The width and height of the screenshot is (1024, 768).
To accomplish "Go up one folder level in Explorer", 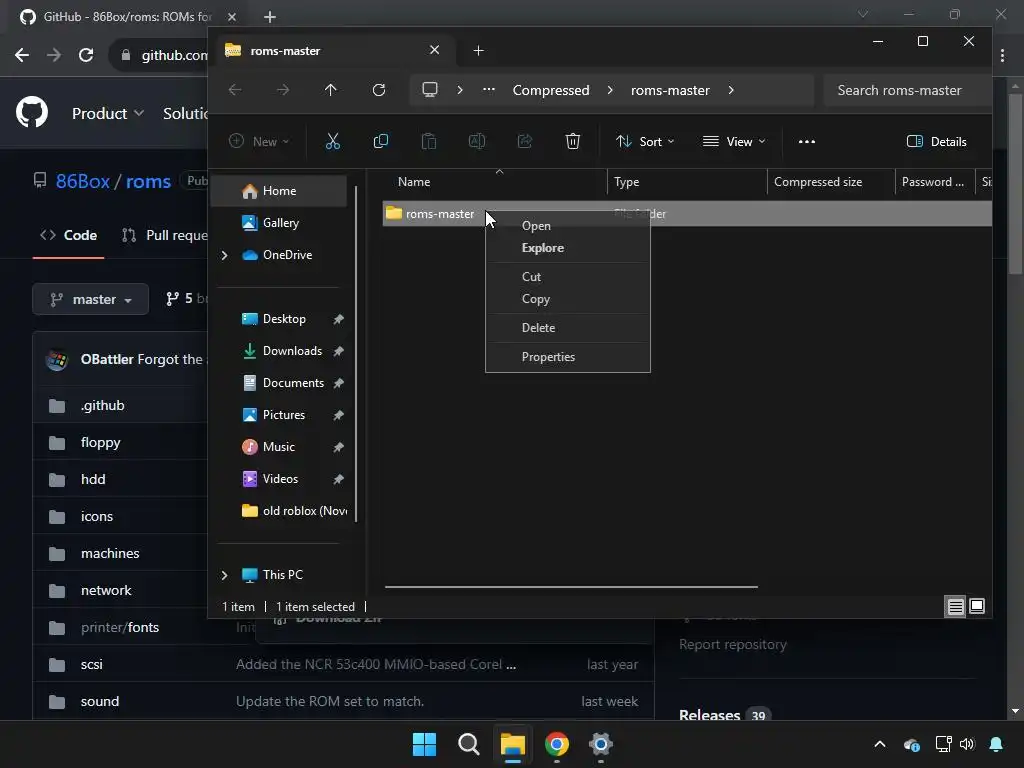I will pyautogui.click(x=330, y=90).
